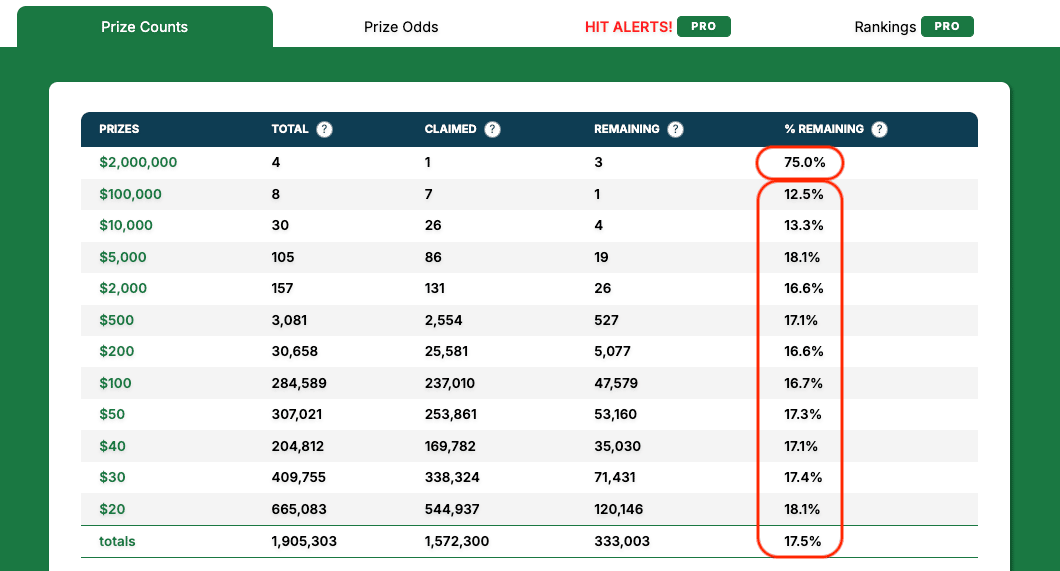Click the $500 prize link
Image resolution: width=1060 pixels, height=571 pixels.
pyautogui.click(x=116, y=320)
